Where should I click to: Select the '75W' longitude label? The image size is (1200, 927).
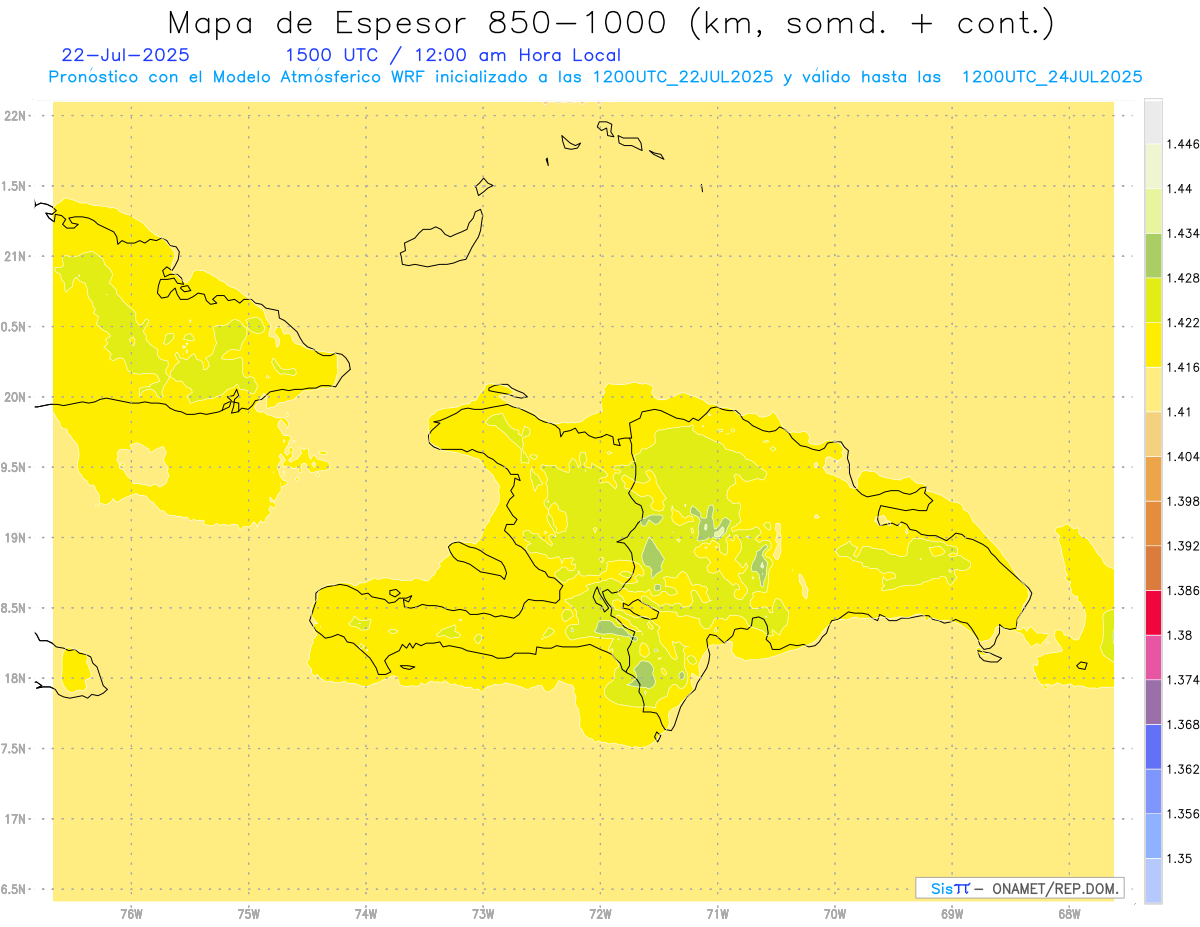(x=248, y=914)
